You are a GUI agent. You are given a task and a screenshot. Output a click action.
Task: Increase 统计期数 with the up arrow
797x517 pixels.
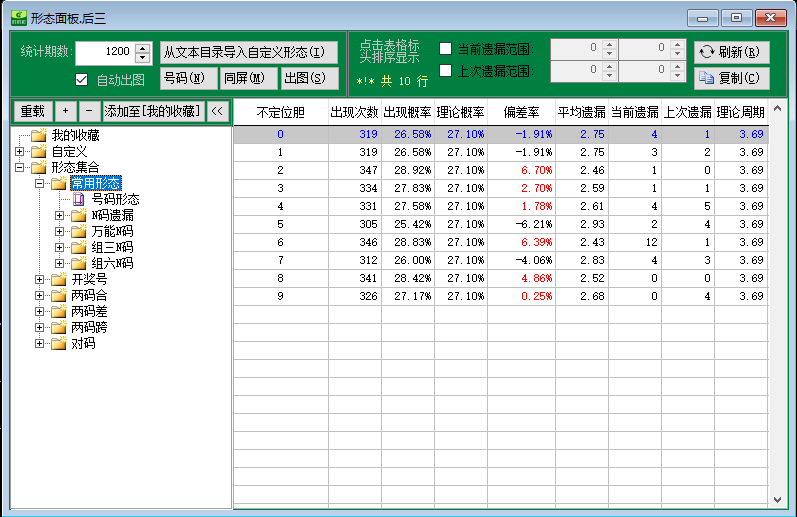[x=142, y=47]
